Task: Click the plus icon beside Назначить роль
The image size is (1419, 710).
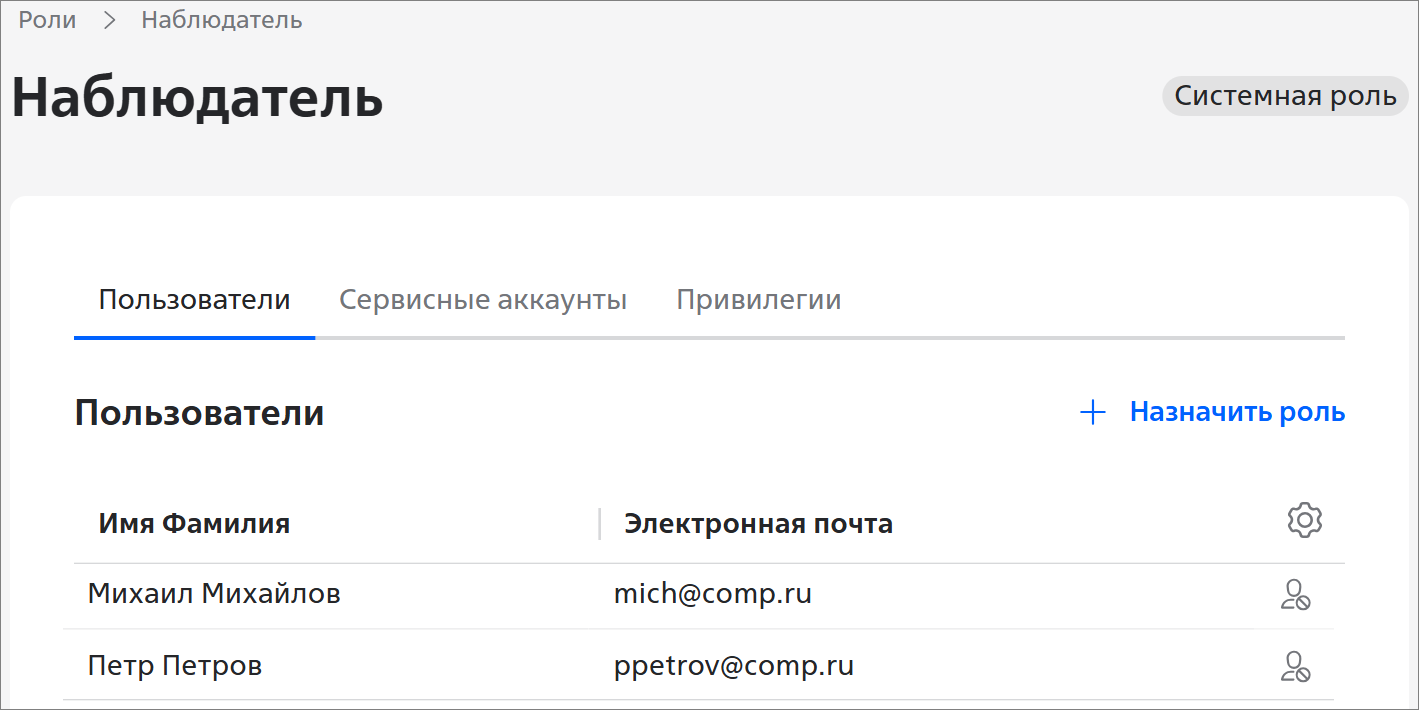Action: [1093, 412]
